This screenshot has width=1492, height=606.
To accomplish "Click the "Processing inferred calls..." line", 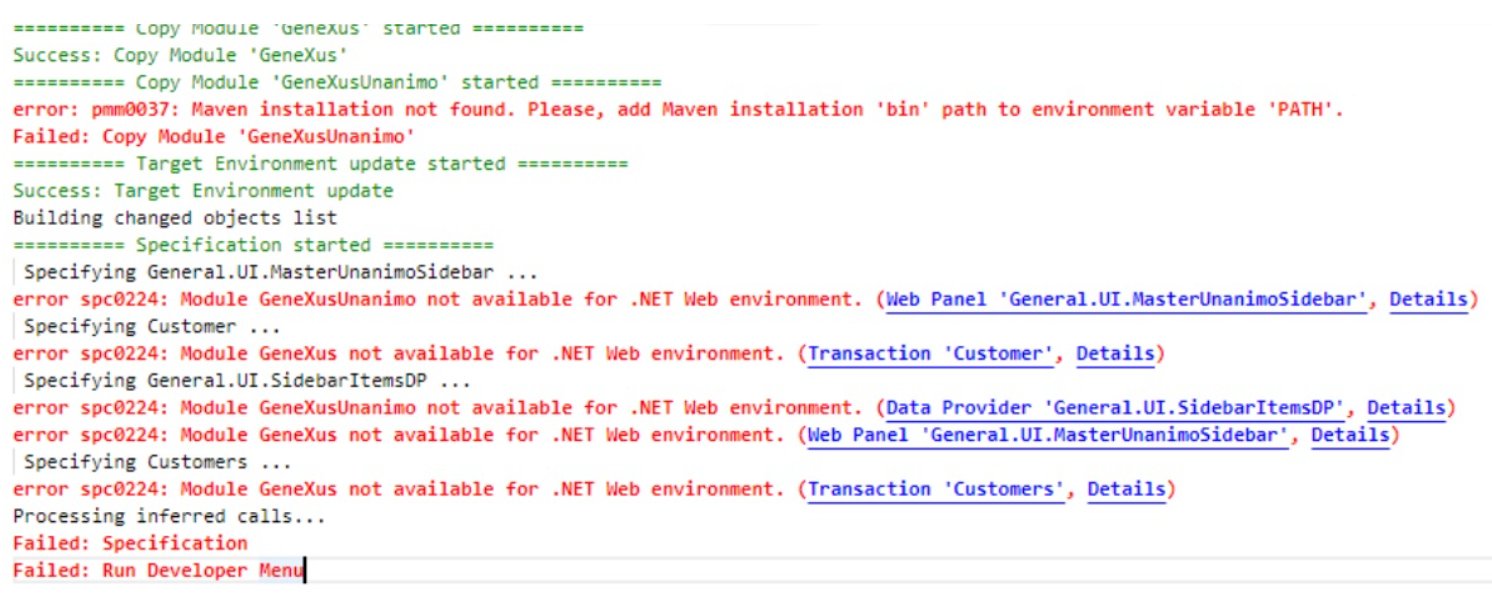I will (169, 516).
